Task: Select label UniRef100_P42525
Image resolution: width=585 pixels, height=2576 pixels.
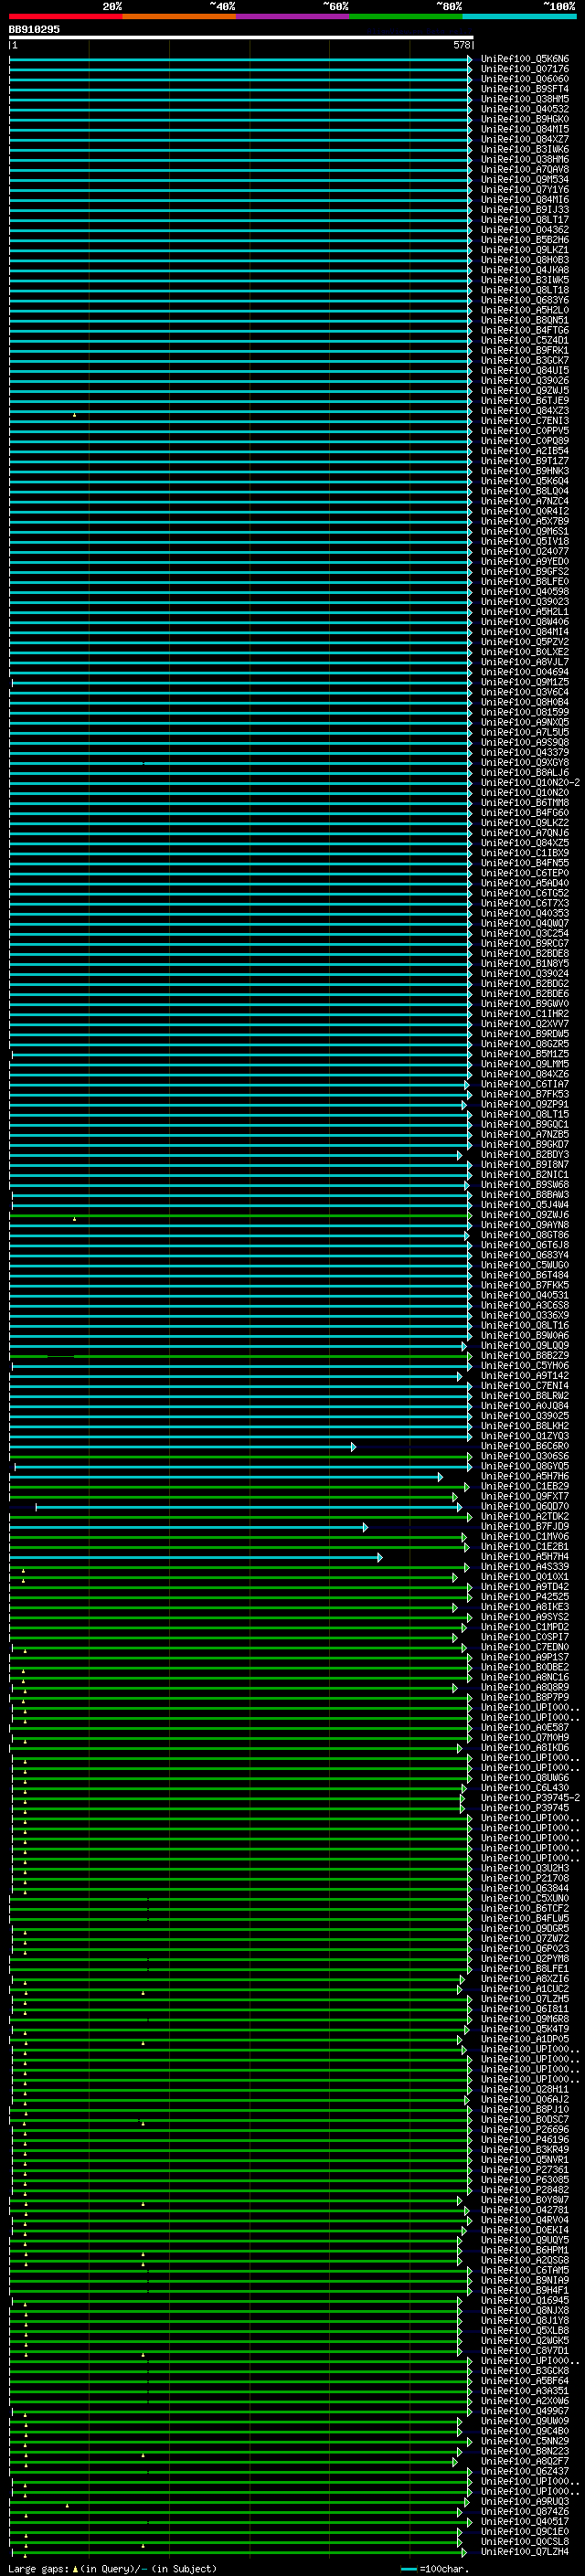Action: [525, 1597]
